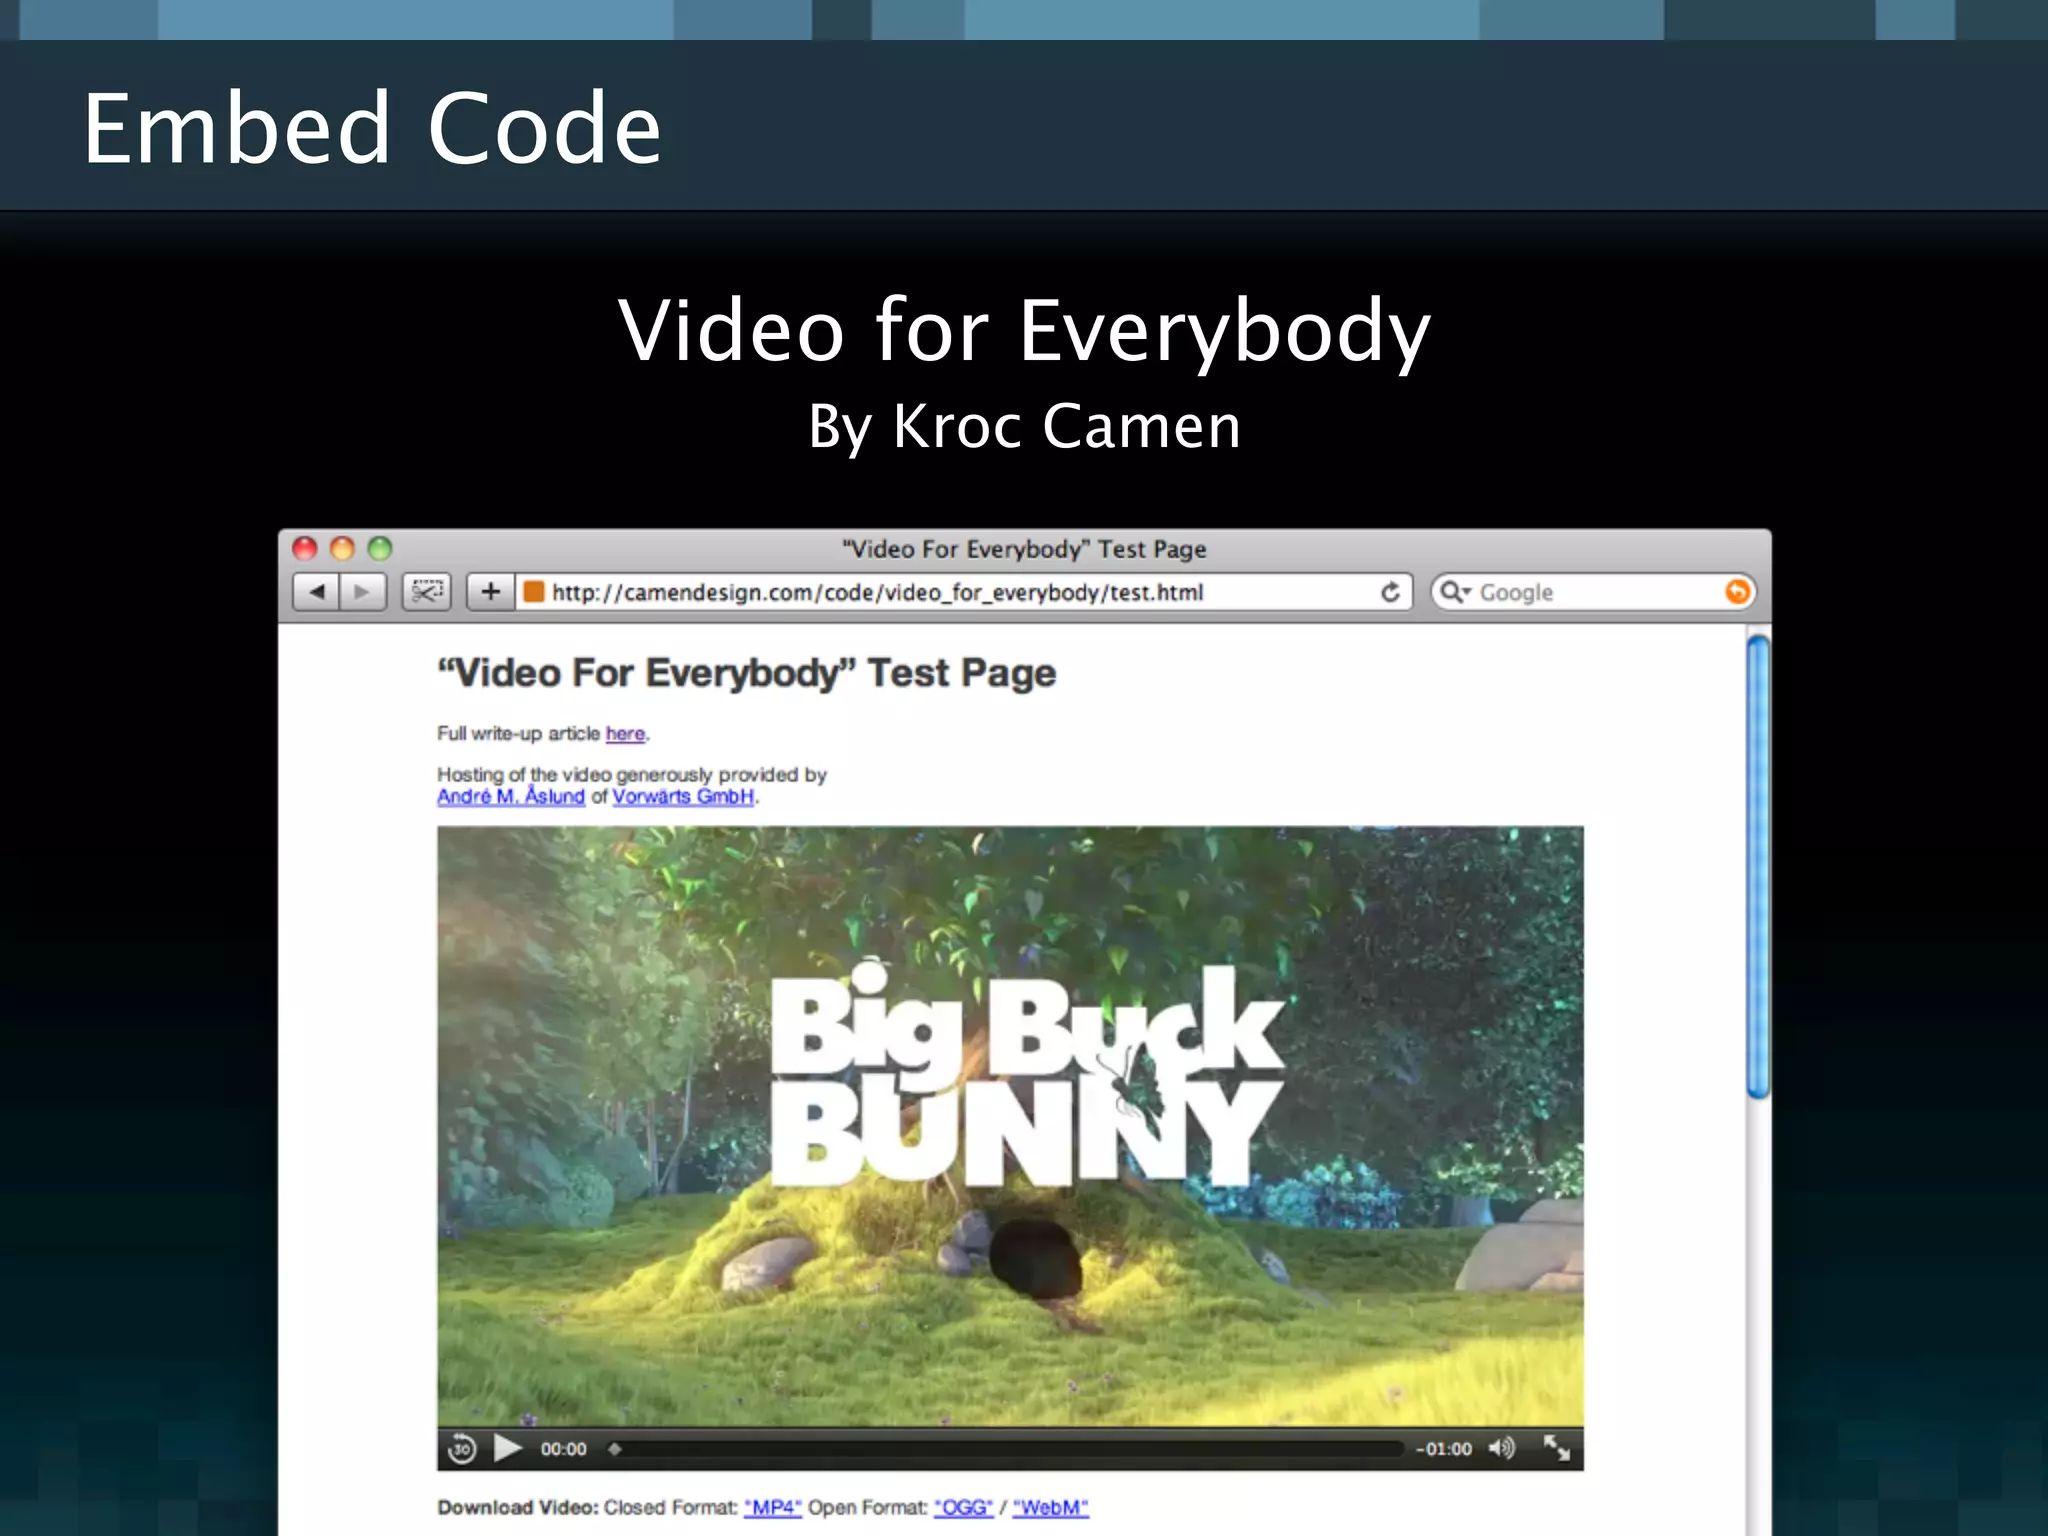The width and height of the screenshot is (2048, 1536).
Task: Go back with Safari's back arrow
Action: click(316, 592)
